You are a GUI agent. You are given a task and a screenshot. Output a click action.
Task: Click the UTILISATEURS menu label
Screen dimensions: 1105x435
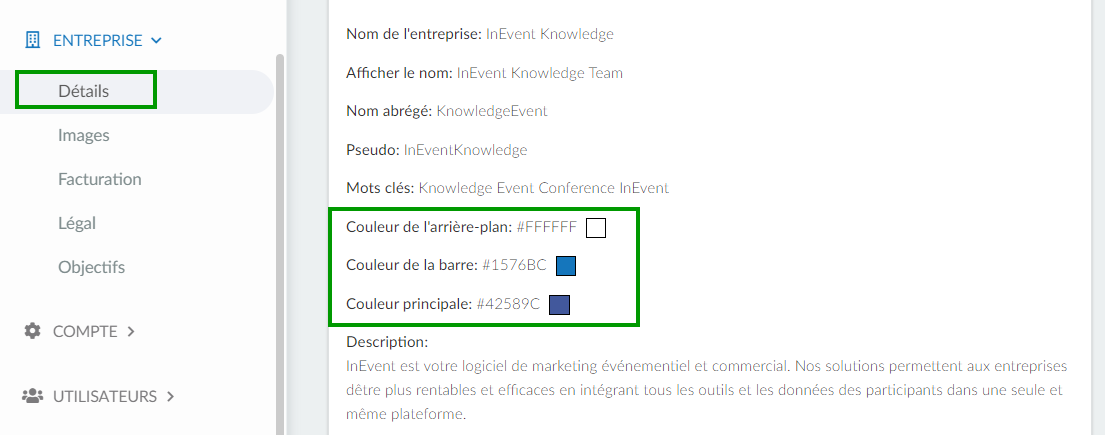point(105,397)
